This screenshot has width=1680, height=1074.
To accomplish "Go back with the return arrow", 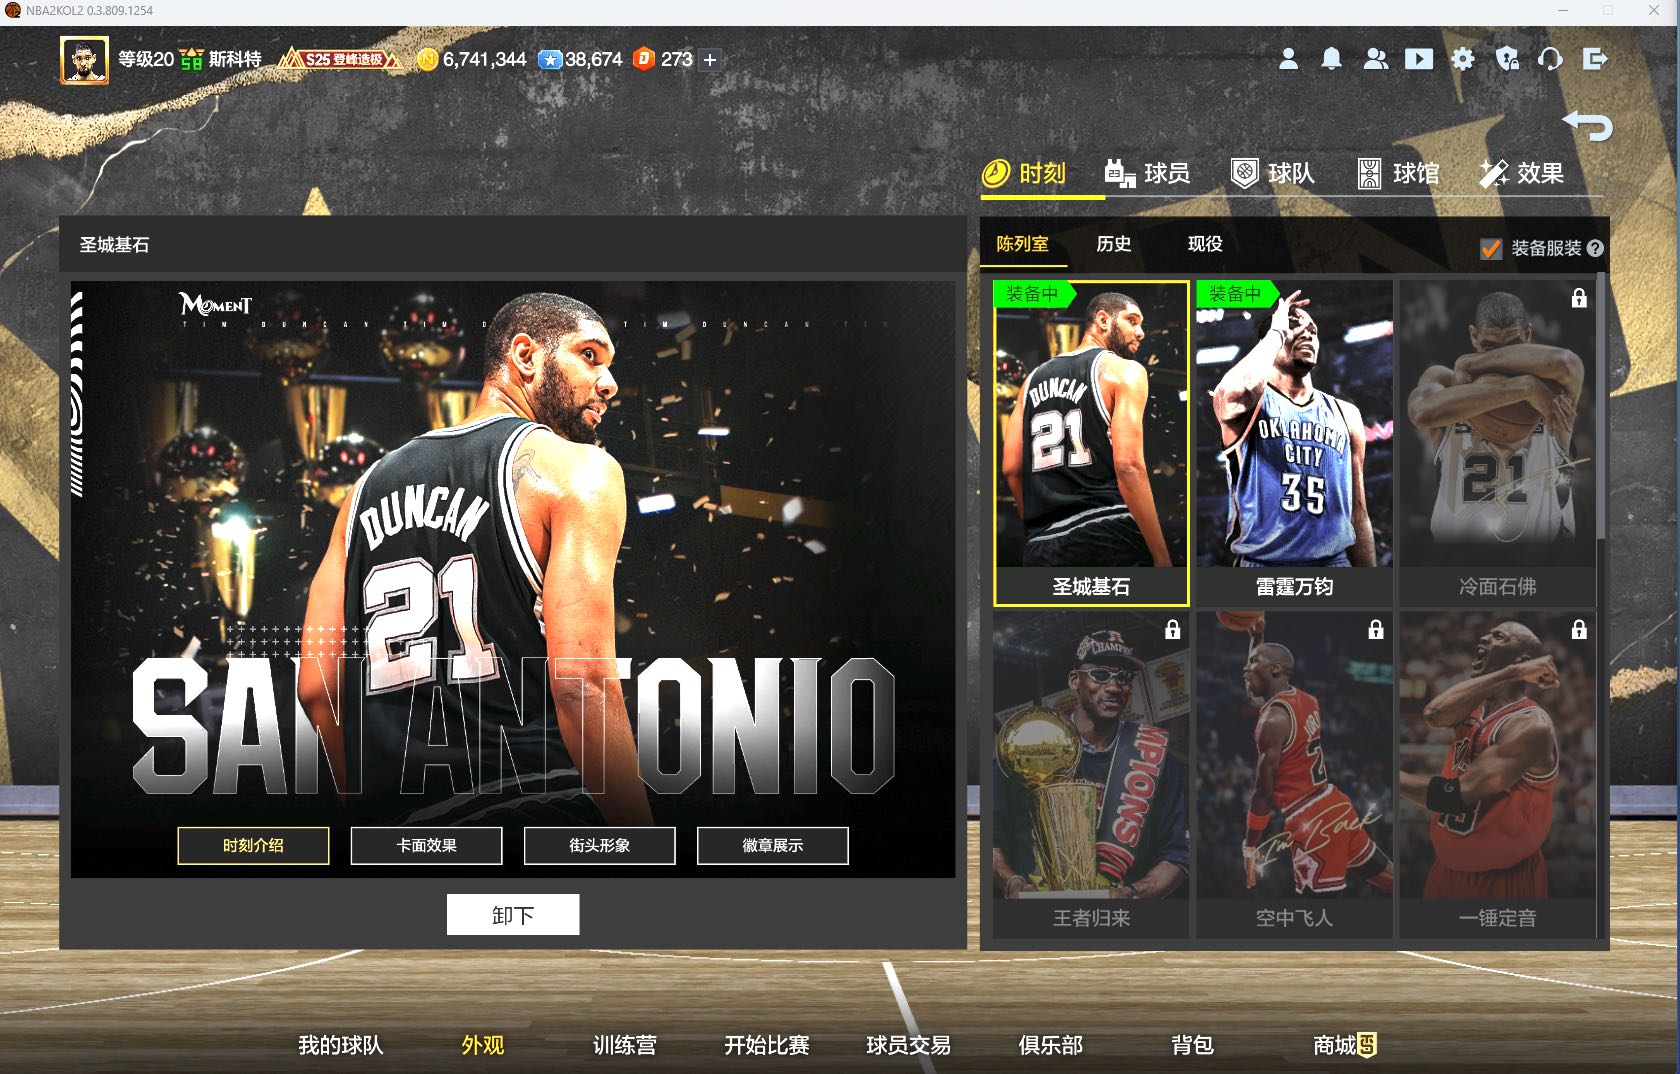I will (x=1587, y=126).
